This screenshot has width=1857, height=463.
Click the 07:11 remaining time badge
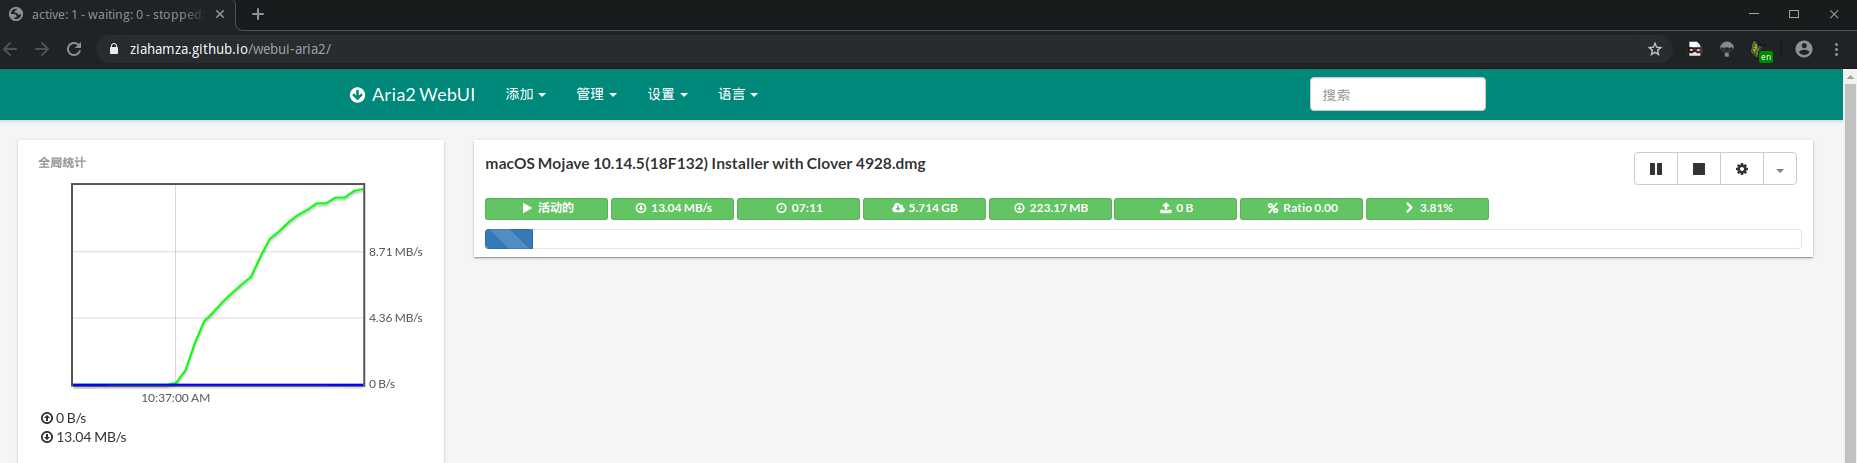(x=798, y=208)
